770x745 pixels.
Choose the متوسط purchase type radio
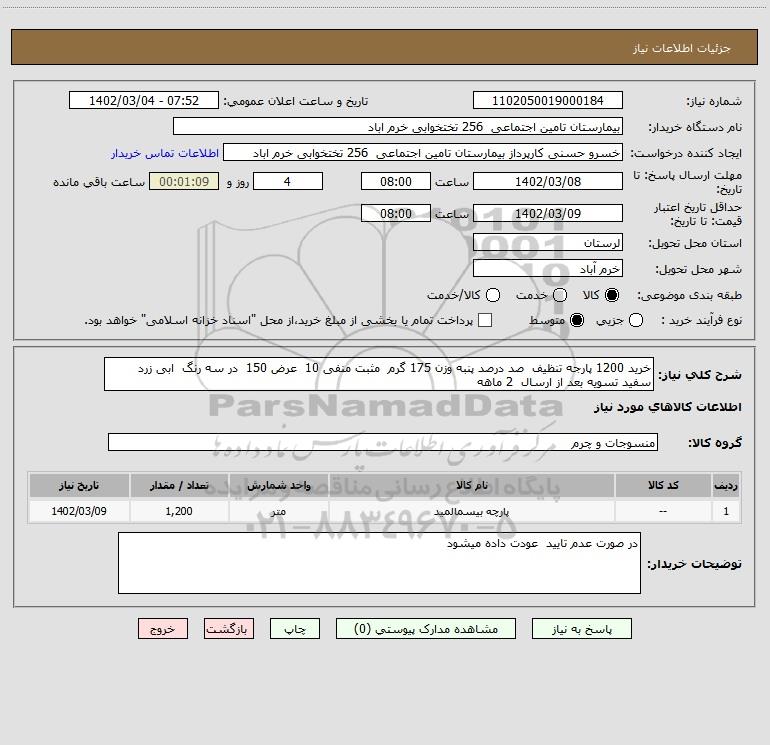point(577,320)
